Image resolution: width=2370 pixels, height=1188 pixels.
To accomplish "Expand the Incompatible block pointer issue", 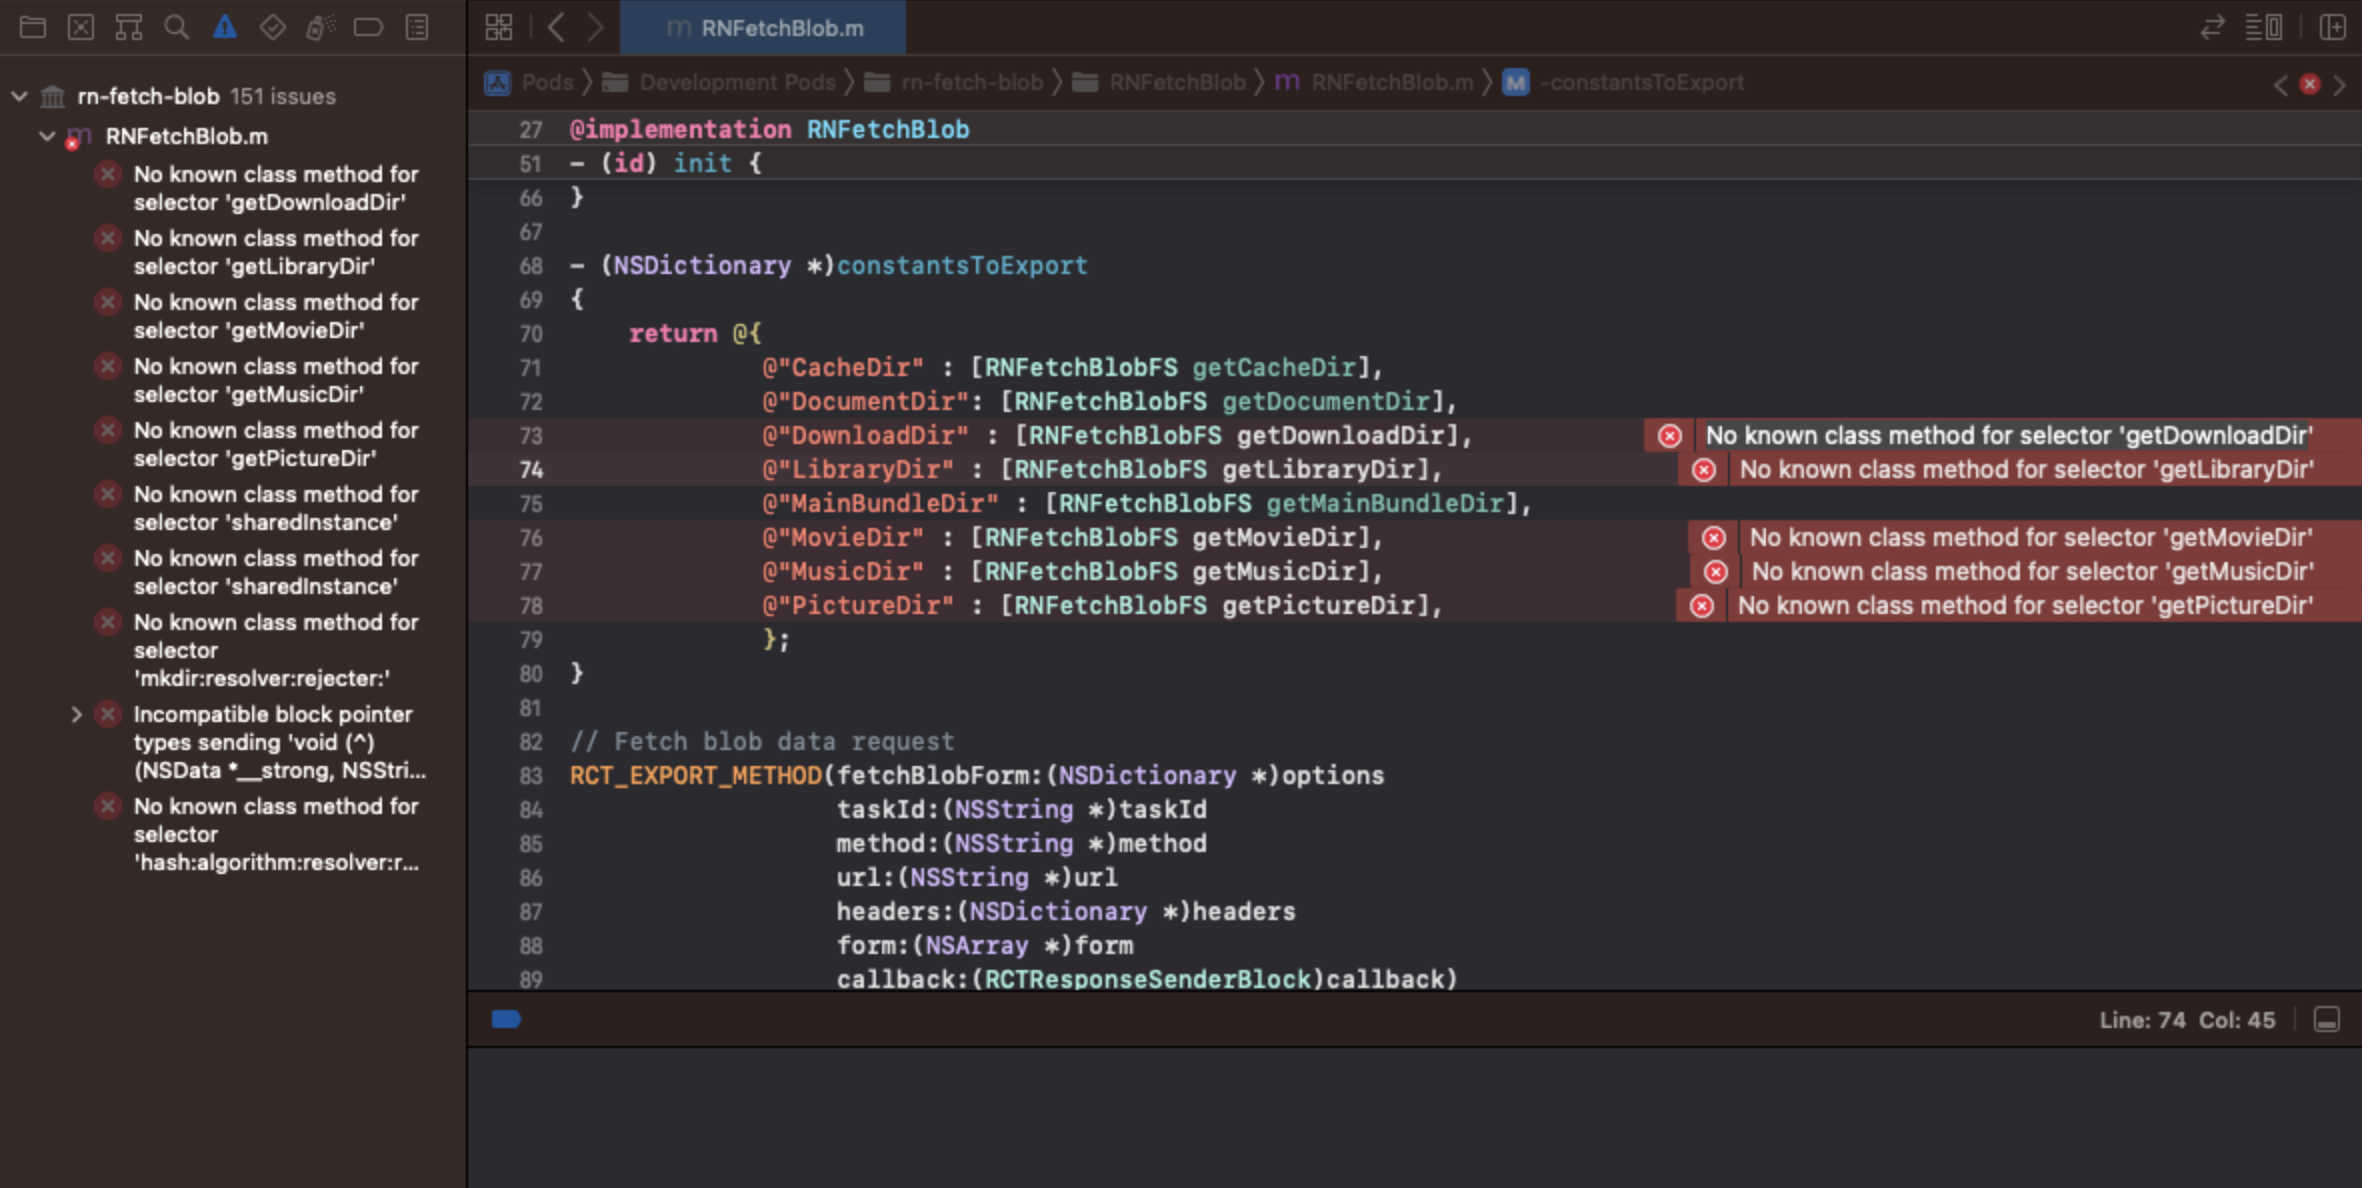I will [x=76, y=714].
